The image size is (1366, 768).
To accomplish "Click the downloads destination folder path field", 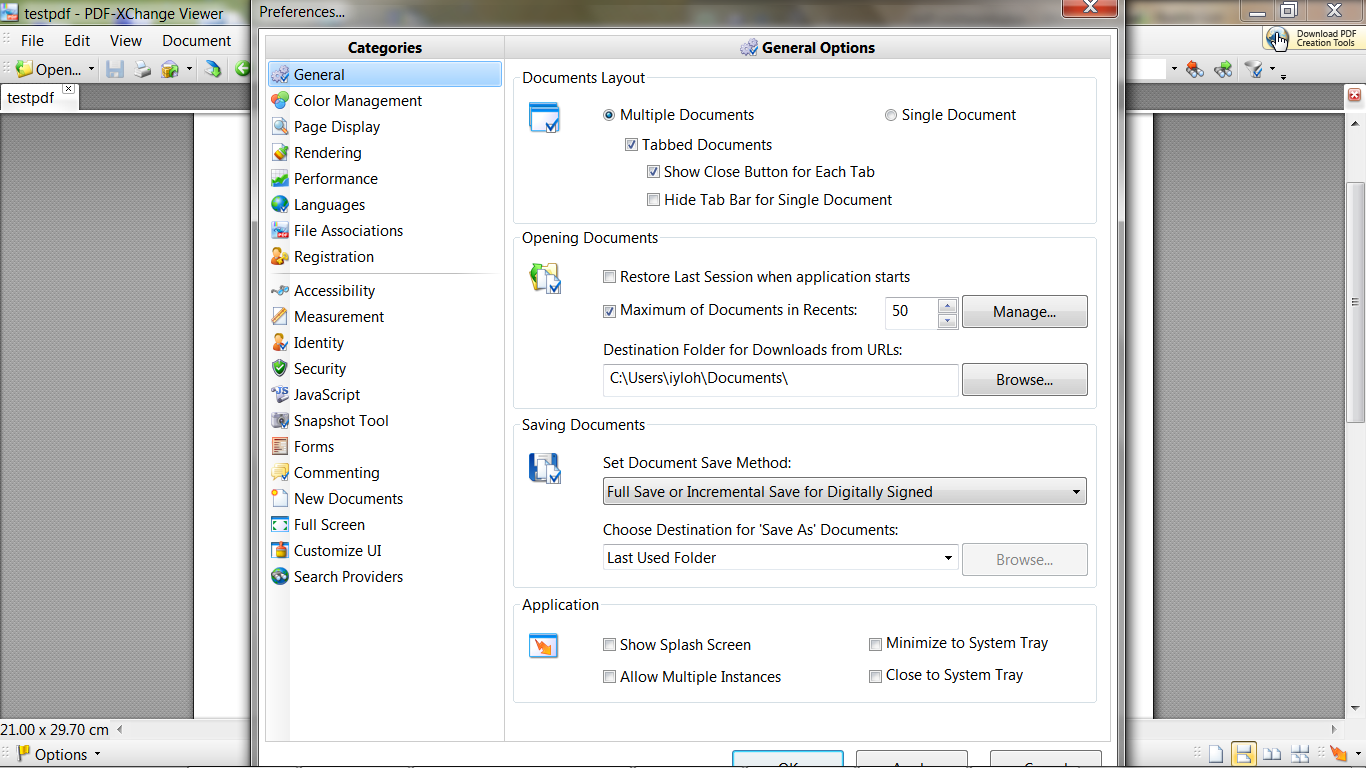I will tap(780, 379).
